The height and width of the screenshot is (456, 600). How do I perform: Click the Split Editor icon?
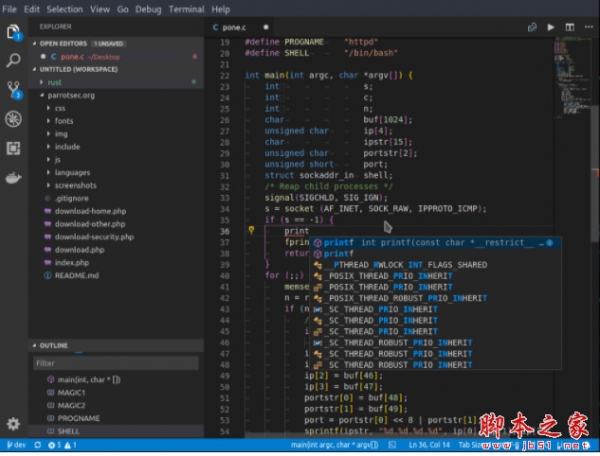[x=570, y=27]
